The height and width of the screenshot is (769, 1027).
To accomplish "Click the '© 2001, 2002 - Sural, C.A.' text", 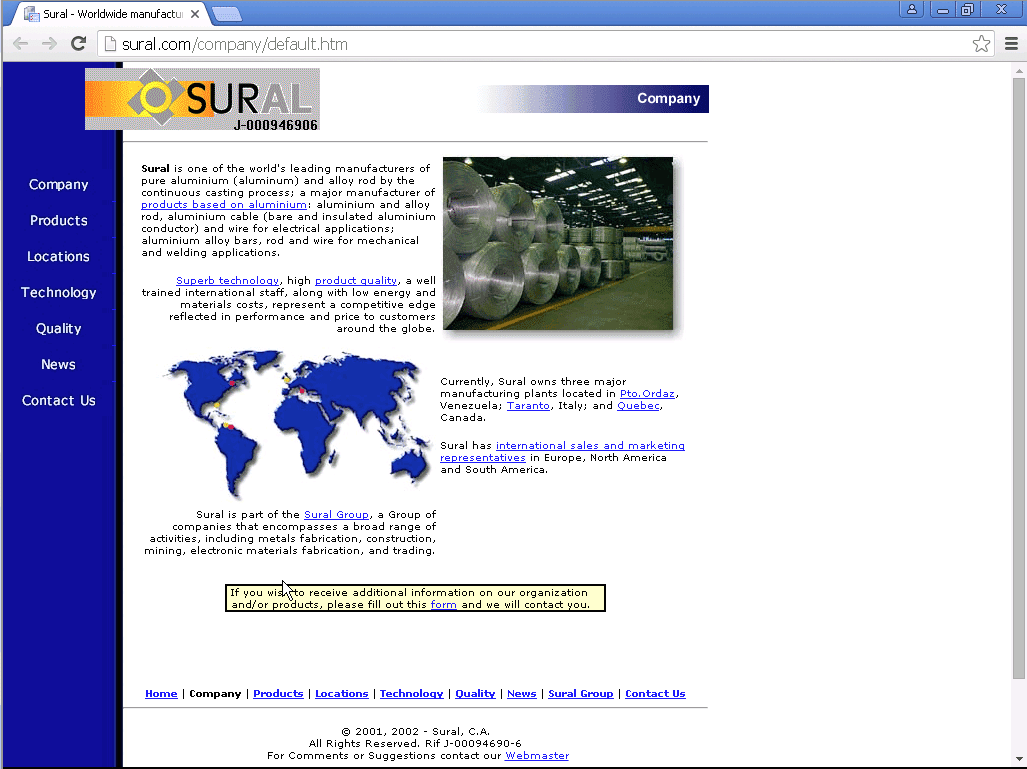I will pos(415,732).
